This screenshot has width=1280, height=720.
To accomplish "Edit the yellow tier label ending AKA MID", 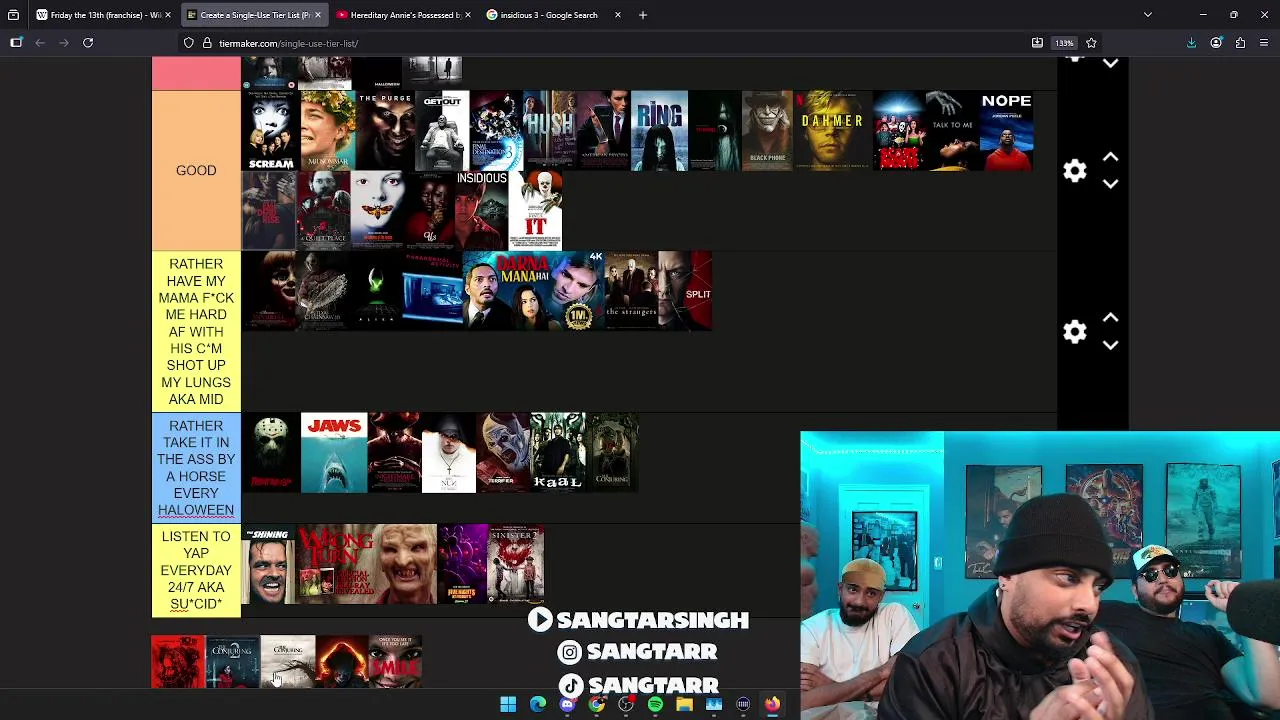I will click(196, 332).
